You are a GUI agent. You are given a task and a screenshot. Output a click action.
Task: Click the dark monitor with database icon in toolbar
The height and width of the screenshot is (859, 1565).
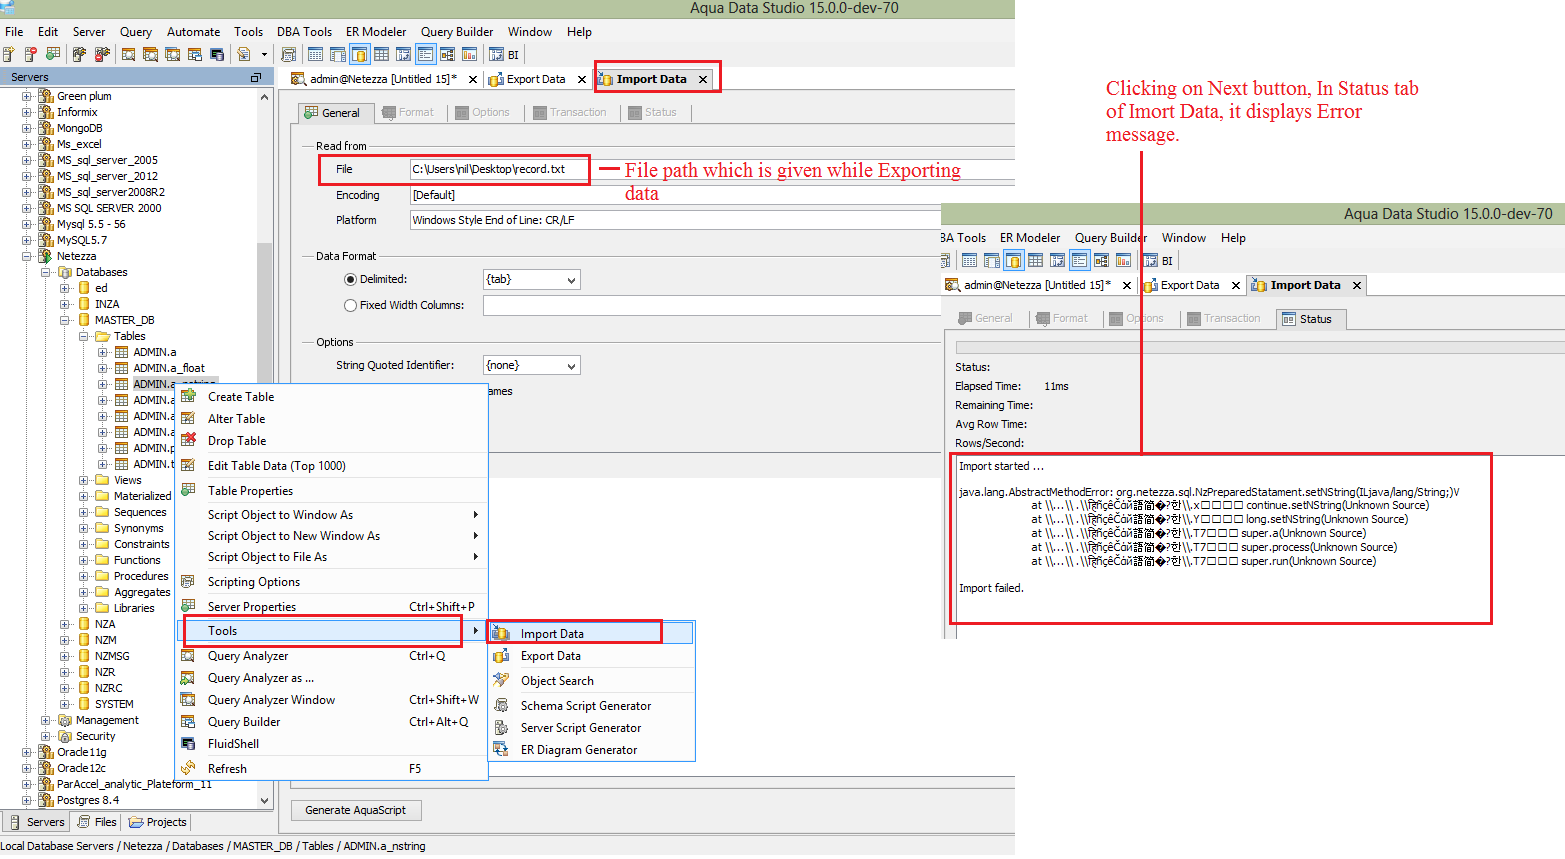[216, 54]
